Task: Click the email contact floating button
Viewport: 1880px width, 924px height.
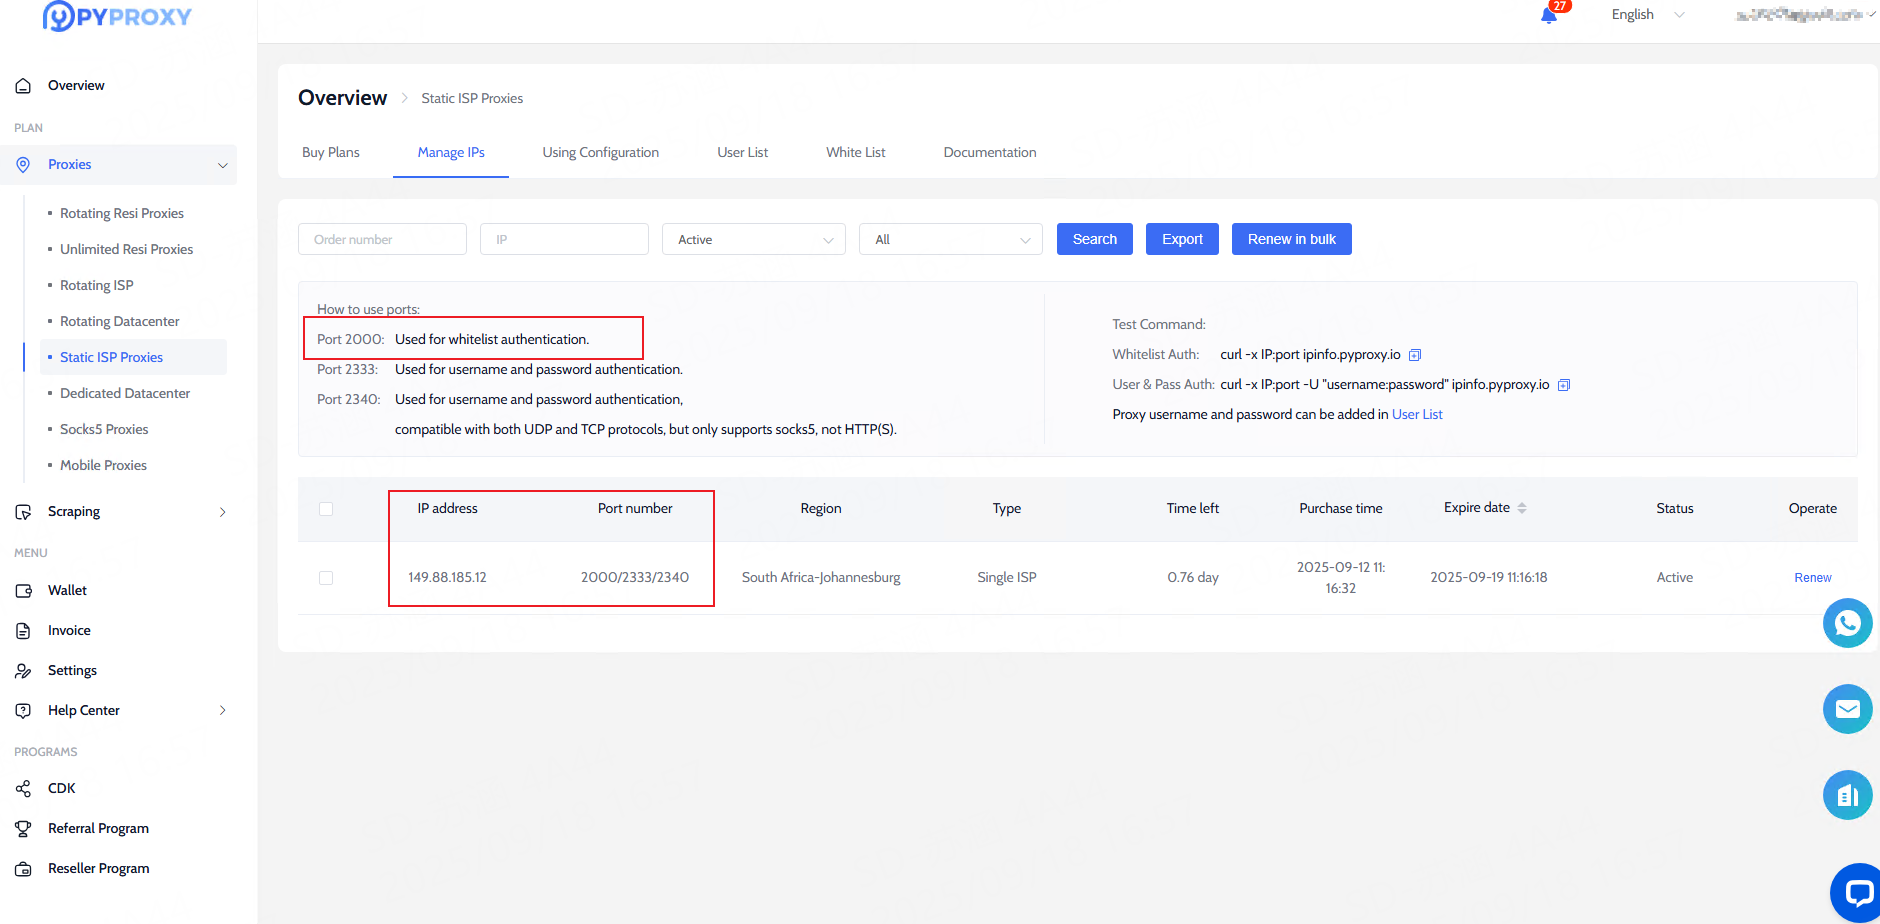Action: coord(1847,709)
